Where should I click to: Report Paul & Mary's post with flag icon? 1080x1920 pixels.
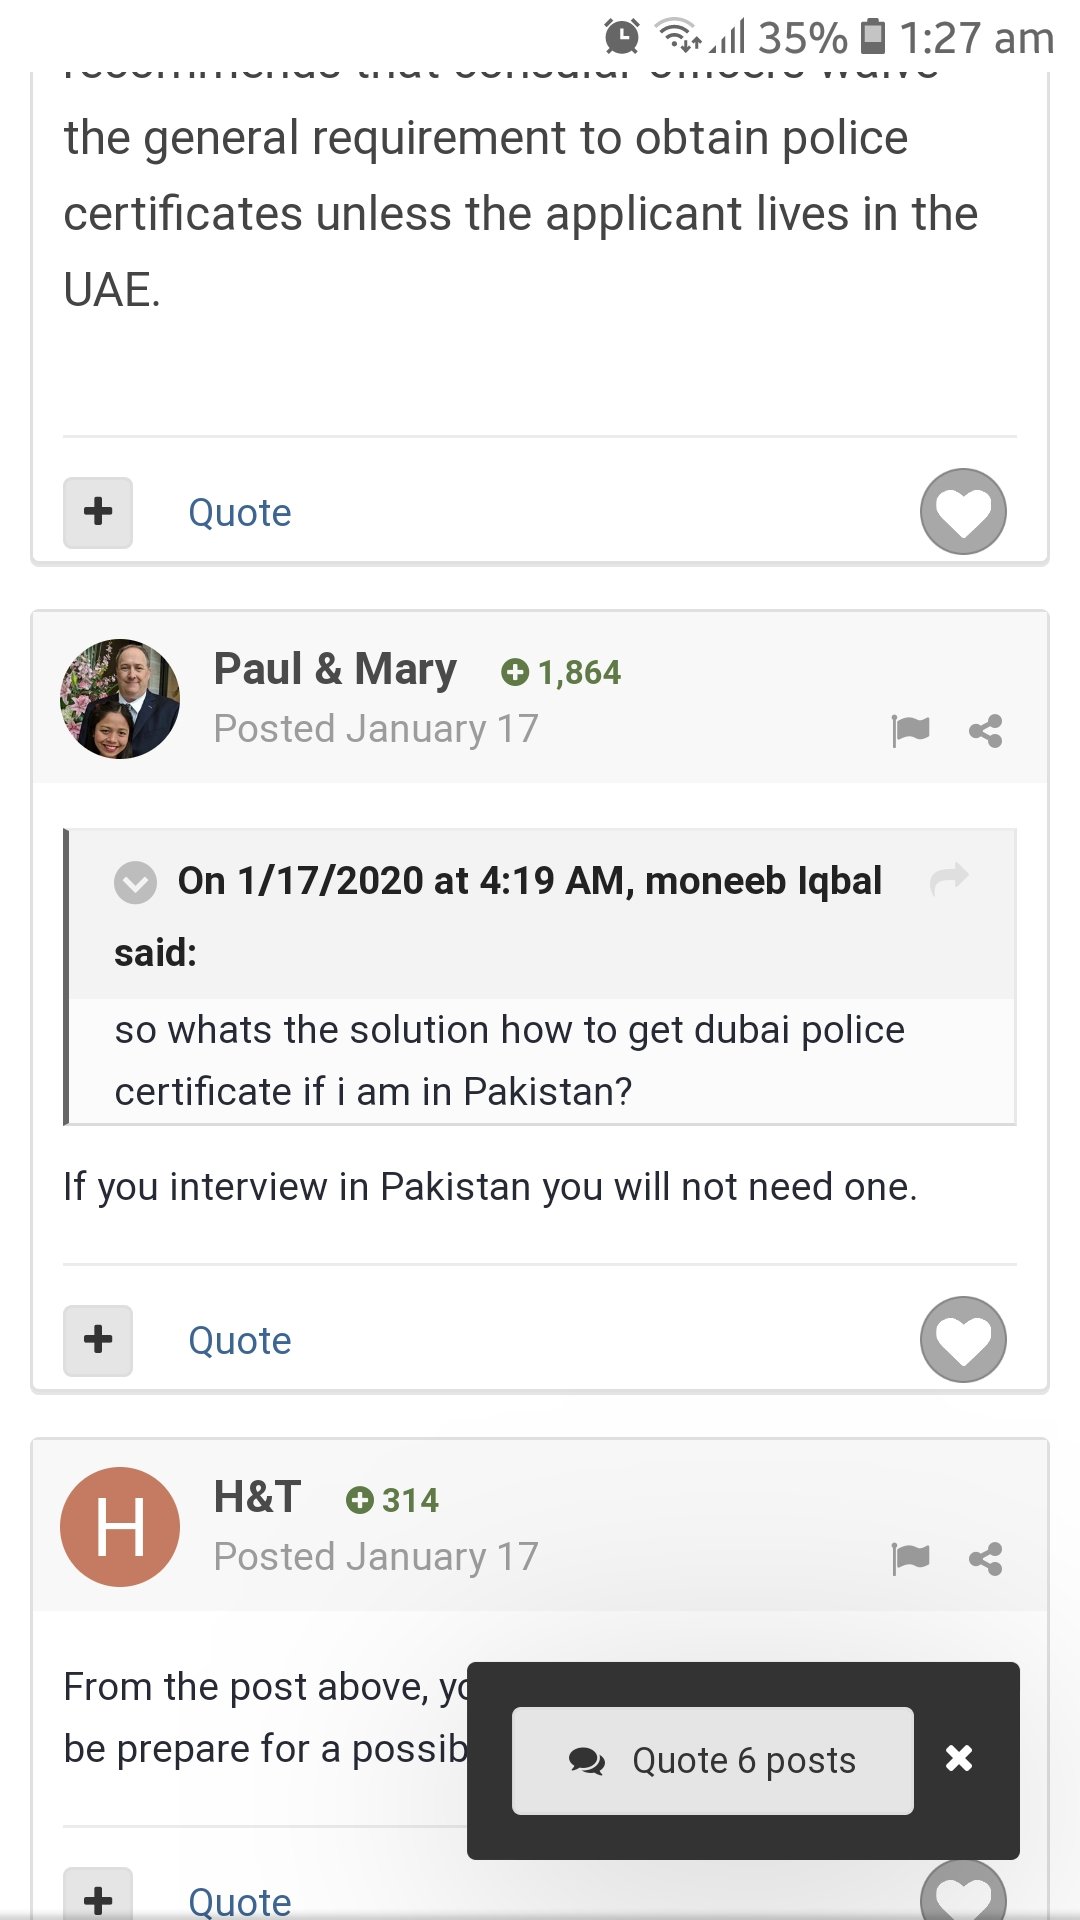coord(910,731)
